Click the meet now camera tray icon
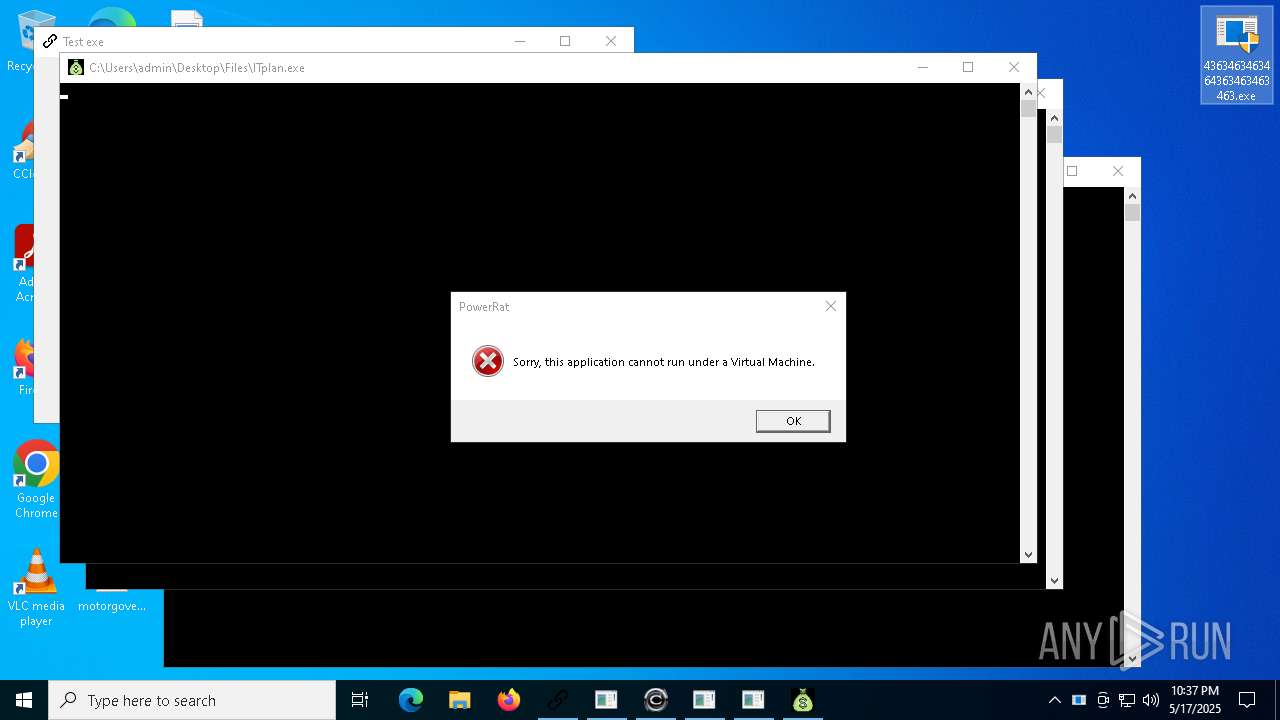Screen dimensions: 1280x720 1103,700
